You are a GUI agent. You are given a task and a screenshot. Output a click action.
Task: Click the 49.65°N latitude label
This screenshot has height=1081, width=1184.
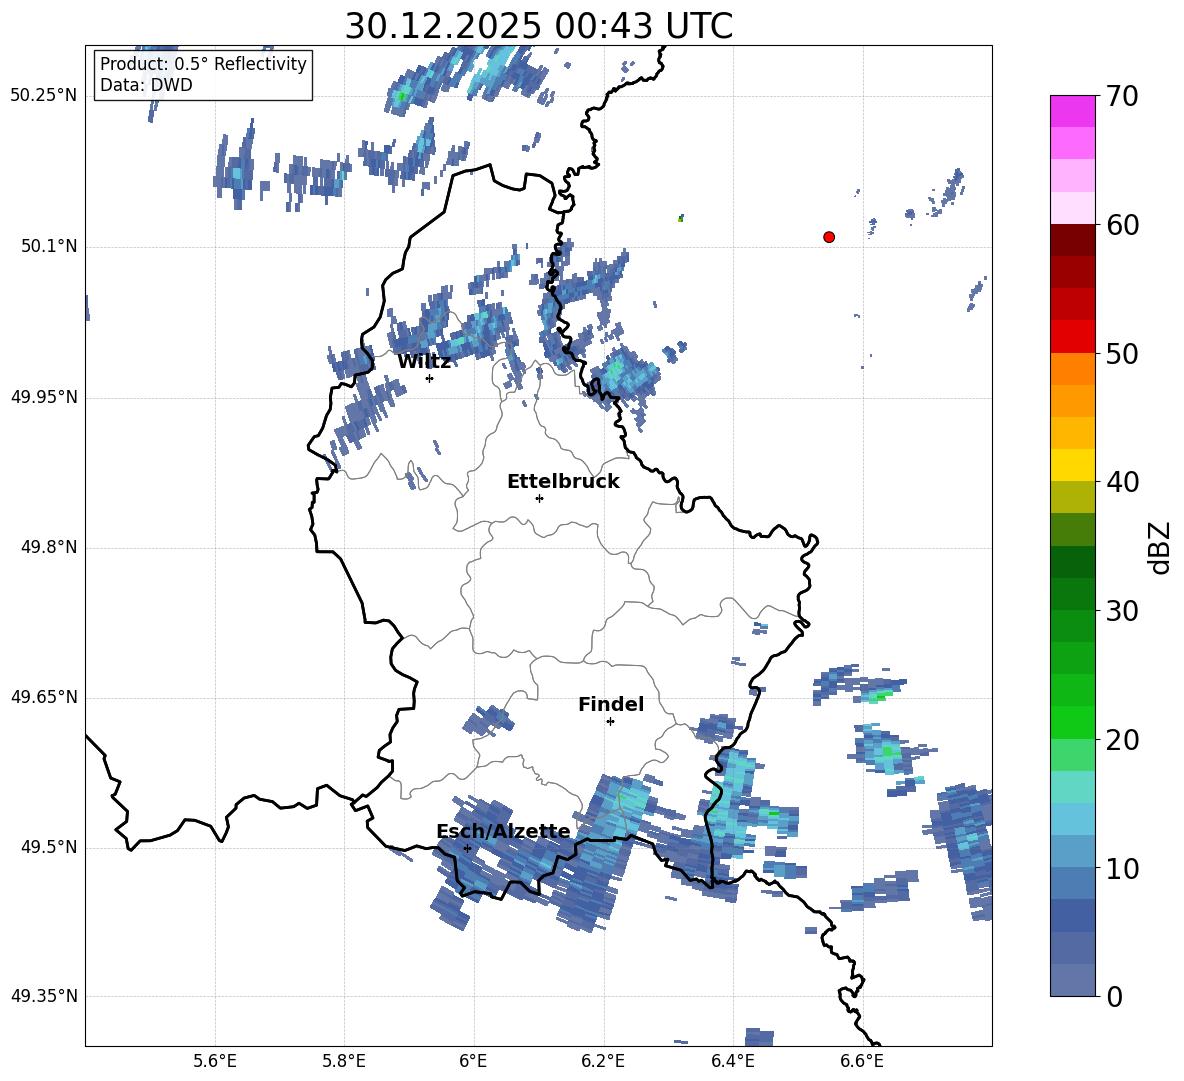pos(44,697)
